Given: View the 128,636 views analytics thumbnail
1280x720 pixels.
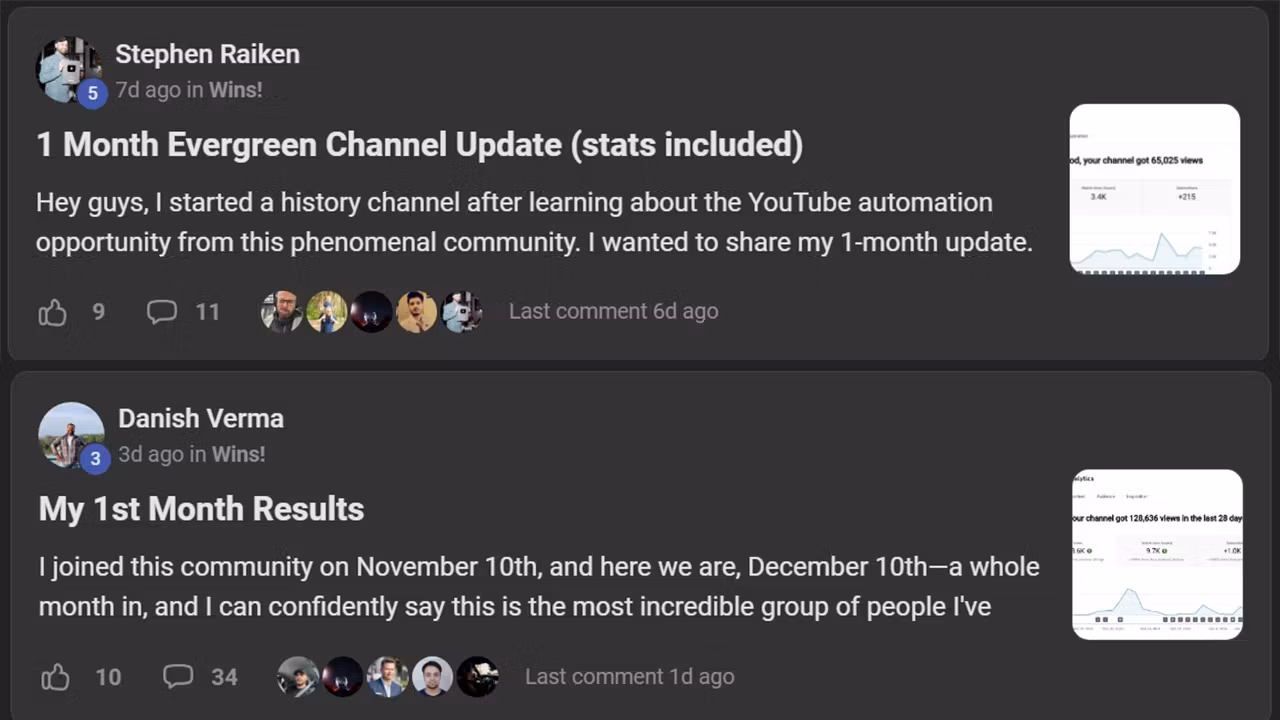Looking at the screenshot, I should point(1157,554).
